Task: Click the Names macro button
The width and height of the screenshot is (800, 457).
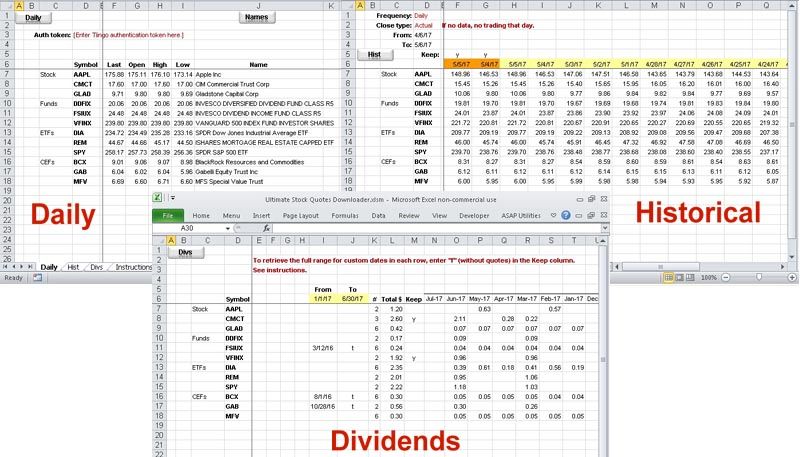Action: (x=257, y=17)
